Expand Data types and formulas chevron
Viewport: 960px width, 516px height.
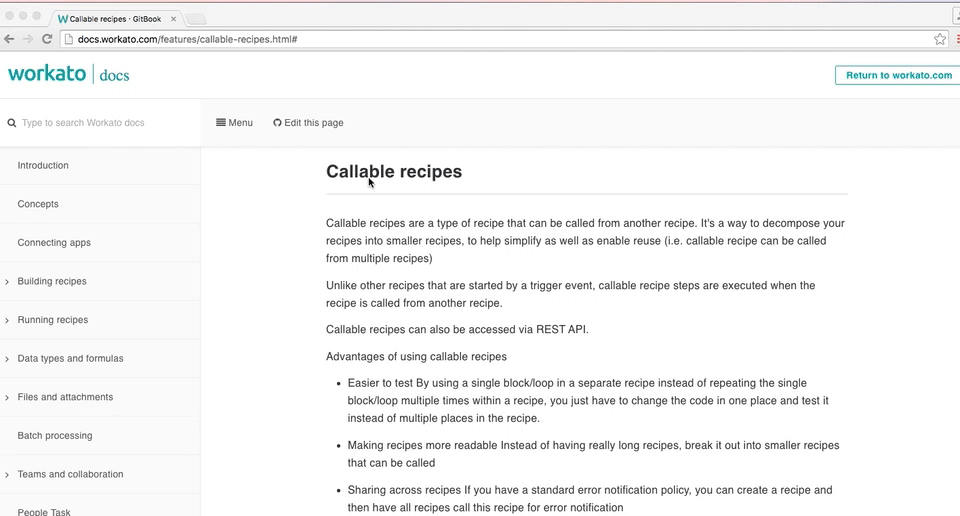(7, 359)
